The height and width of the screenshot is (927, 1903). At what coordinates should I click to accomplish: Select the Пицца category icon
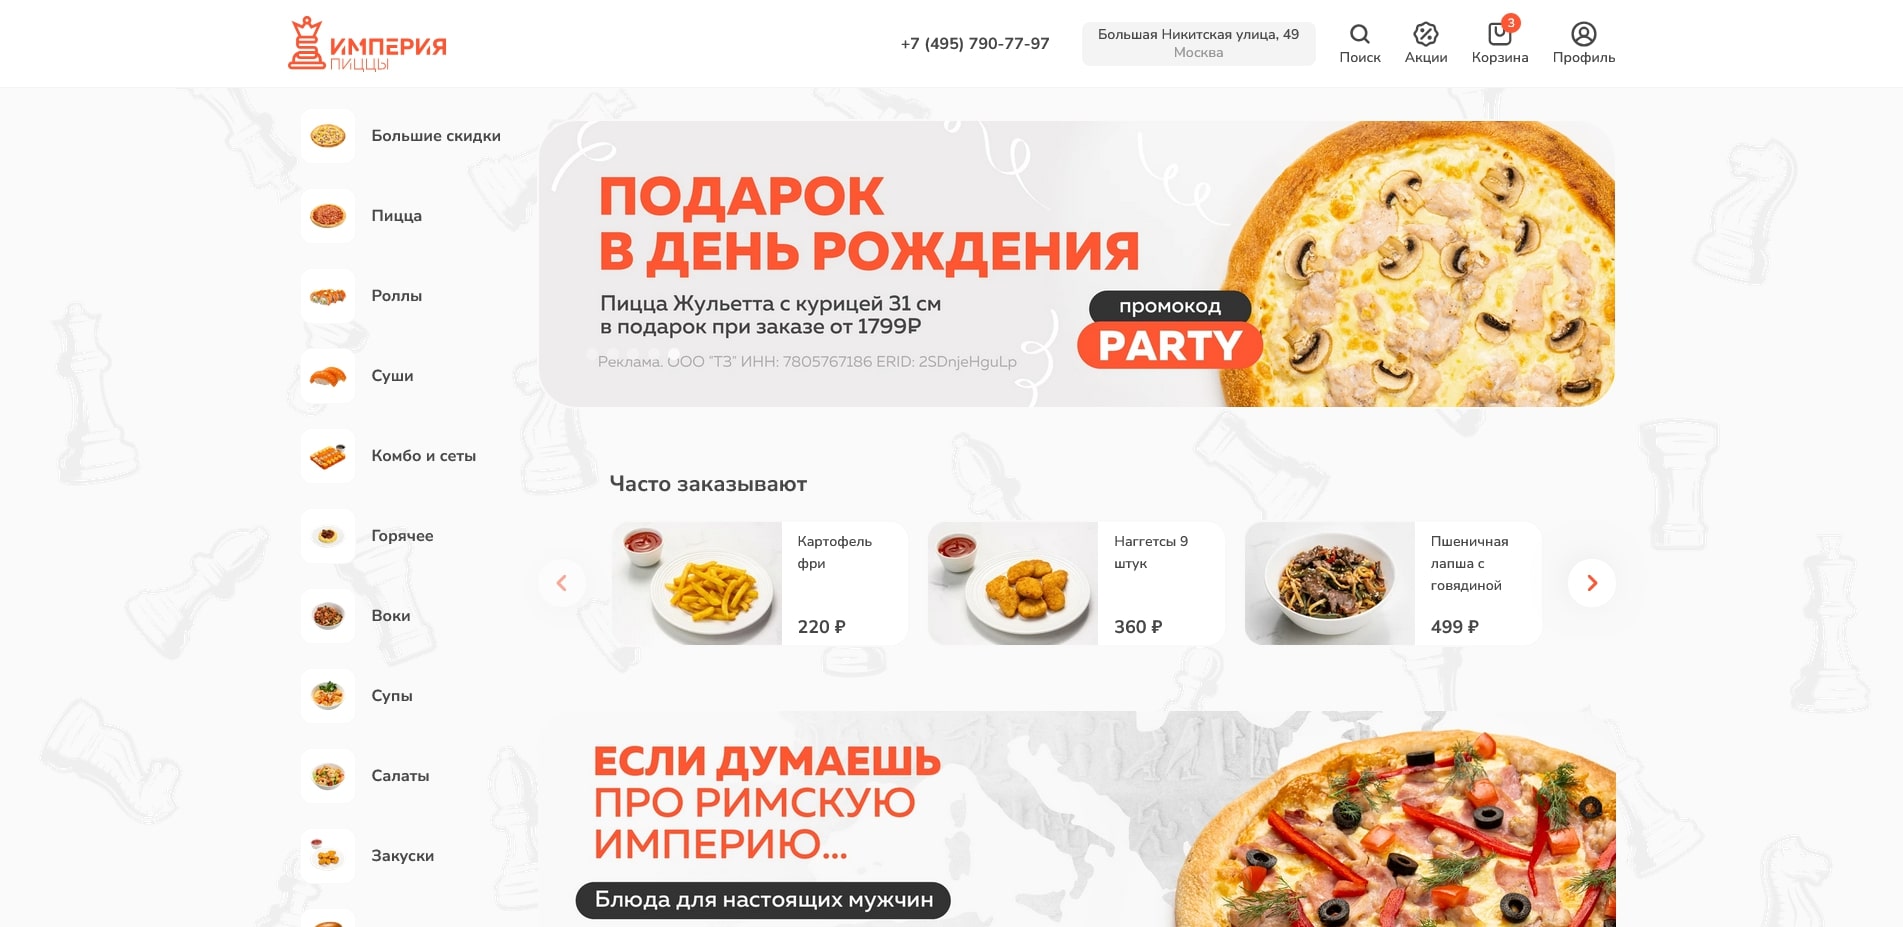click(x=328, y=216)
